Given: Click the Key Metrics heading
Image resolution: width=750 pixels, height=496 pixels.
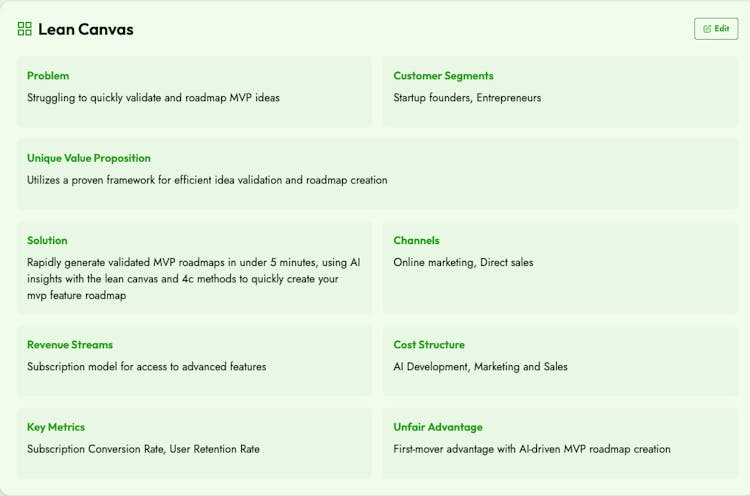Looking at the screenshot, I should tap(55, 427).
